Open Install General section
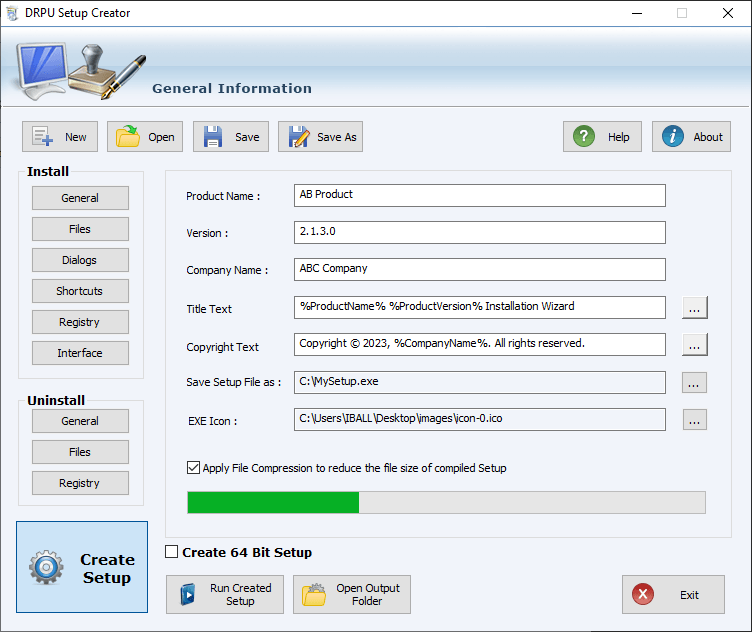Viewport: 752px width, 632px height. coord(80,198)
